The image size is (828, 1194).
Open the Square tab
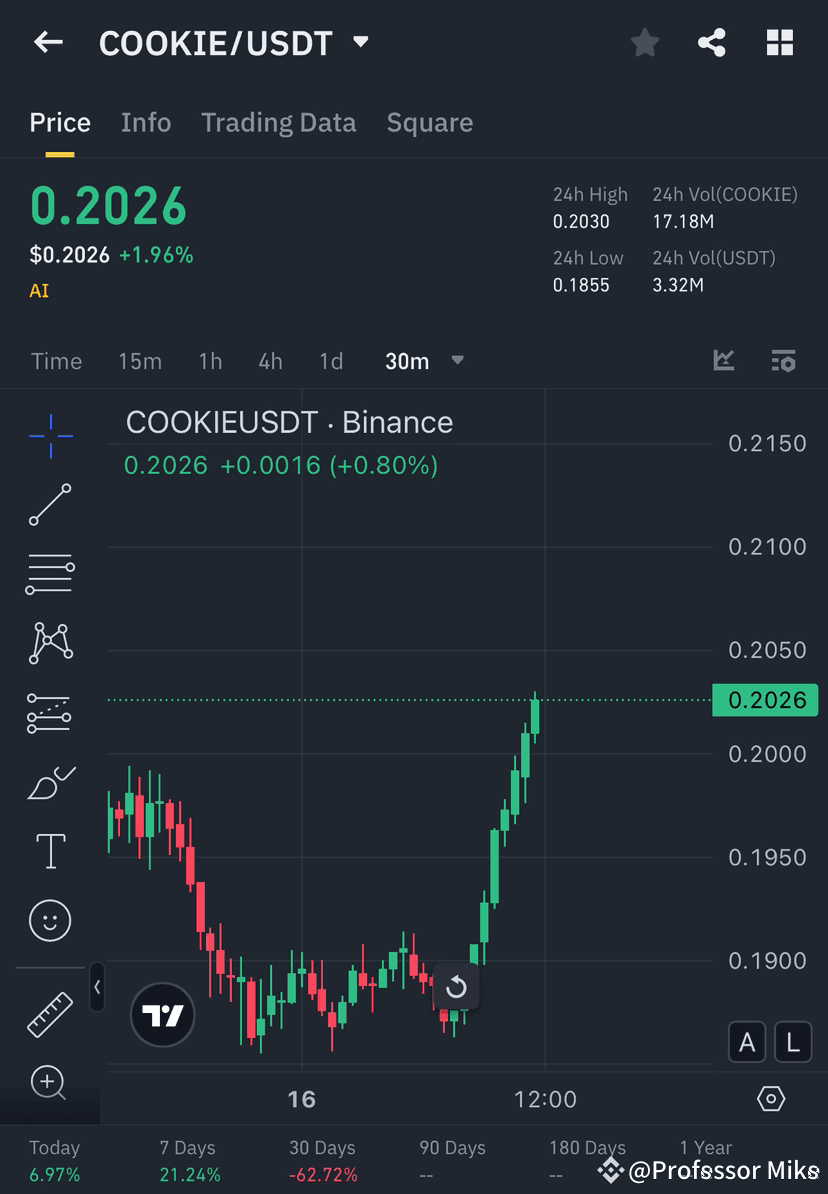point(430,122)
